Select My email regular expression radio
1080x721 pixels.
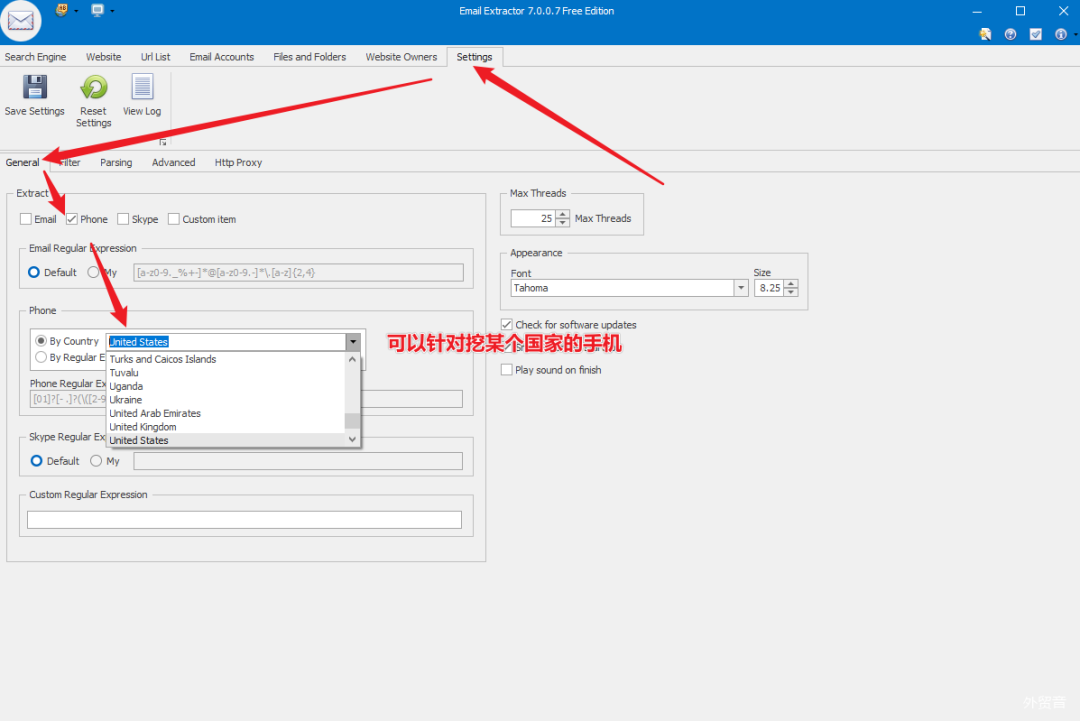coord(93,272)
